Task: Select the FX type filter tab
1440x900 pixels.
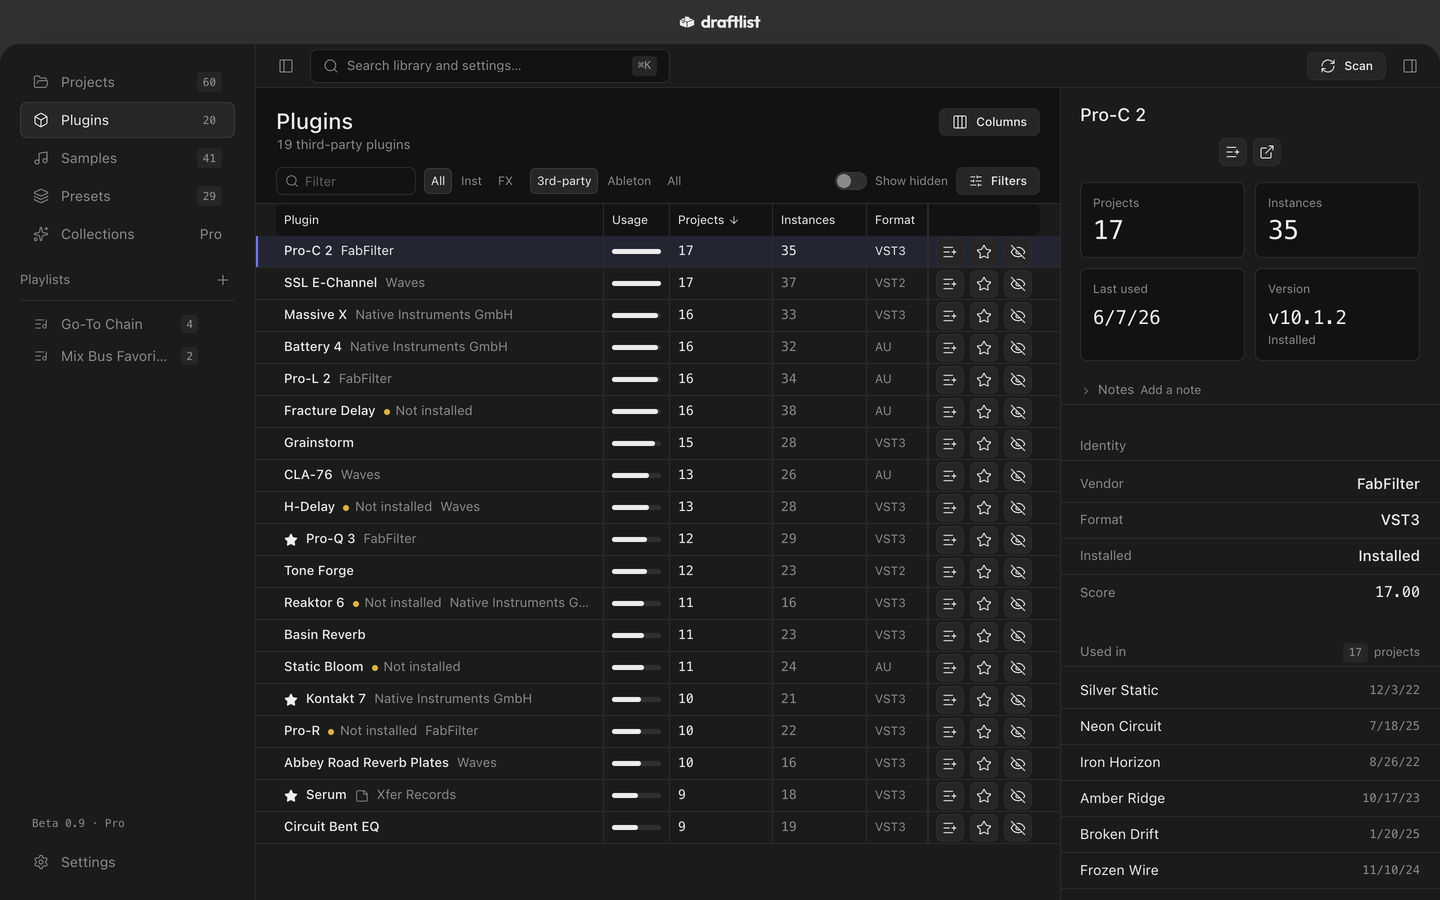Action: (x=505, y=181)
